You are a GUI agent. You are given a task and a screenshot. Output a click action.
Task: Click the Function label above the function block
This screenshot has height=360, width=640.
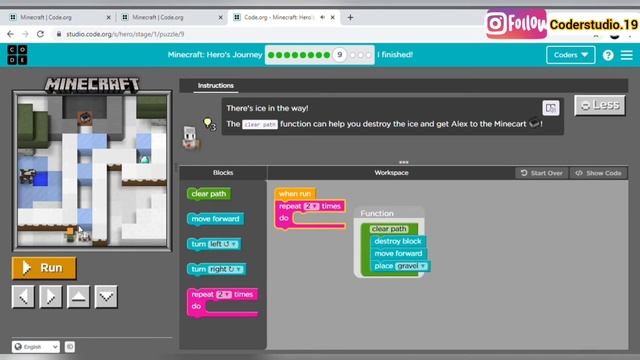click(x=377, y=213)
